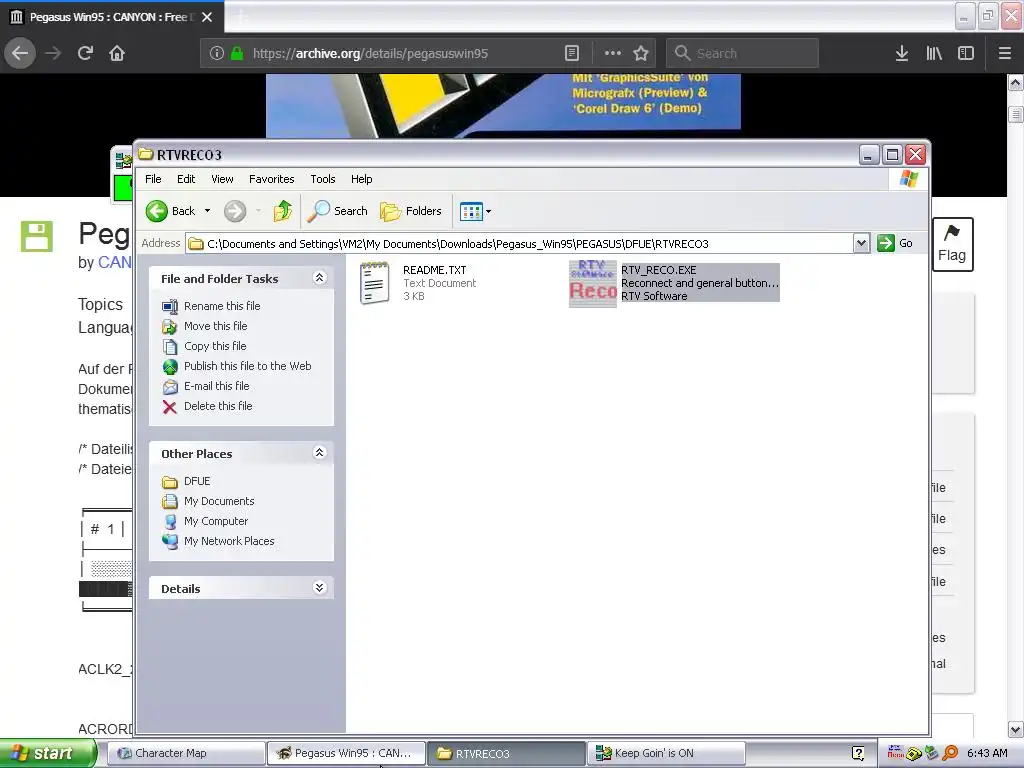Image resolution: width=1024 pixels, height=768 pixels.
Task: Open the Back history dropdown arrow
Action: tap(207, 211)
